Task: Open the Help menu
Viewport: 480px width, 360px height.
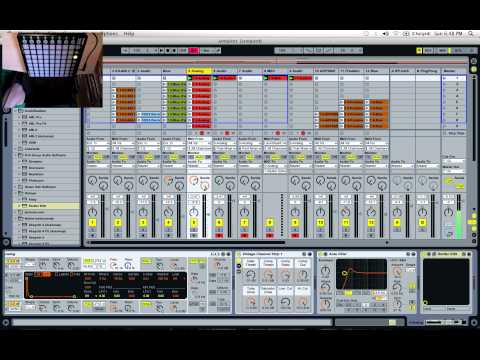Action: 129,34
